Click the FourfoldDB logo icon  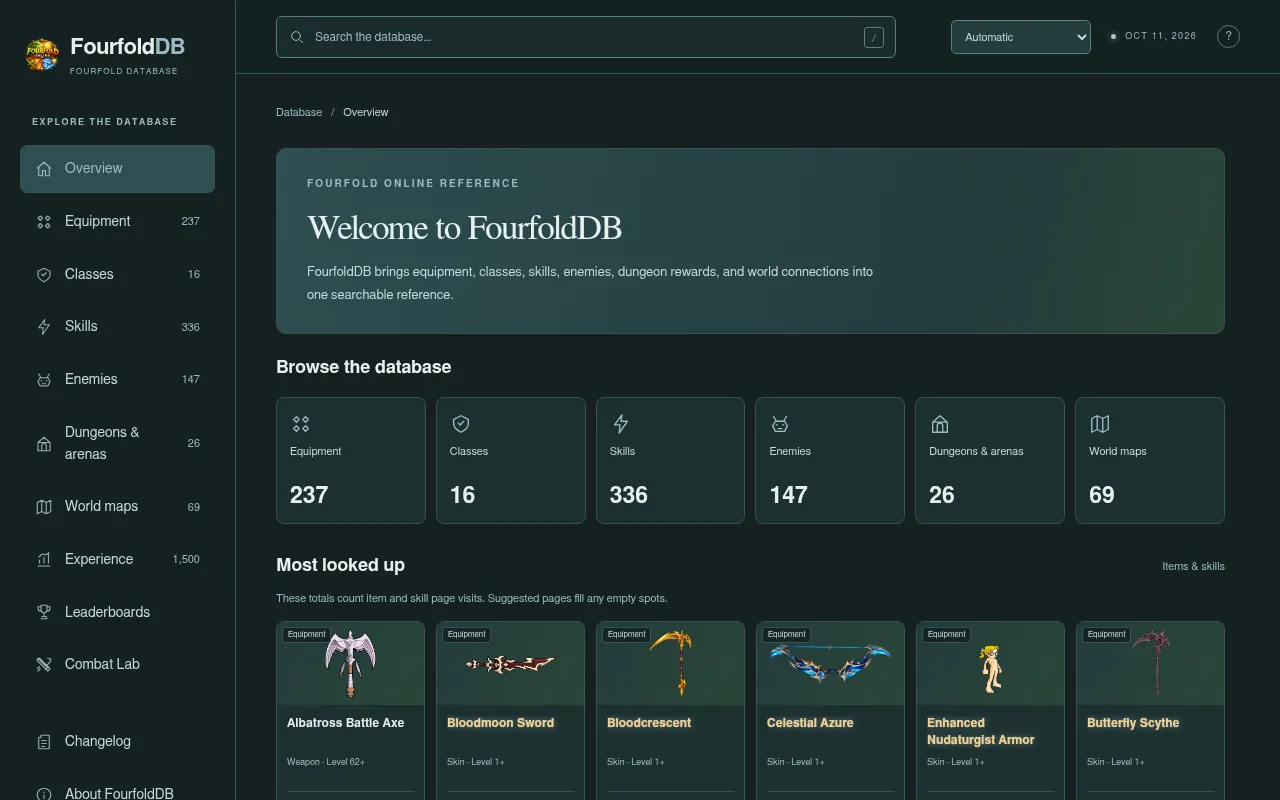click(x=42, y=54)
